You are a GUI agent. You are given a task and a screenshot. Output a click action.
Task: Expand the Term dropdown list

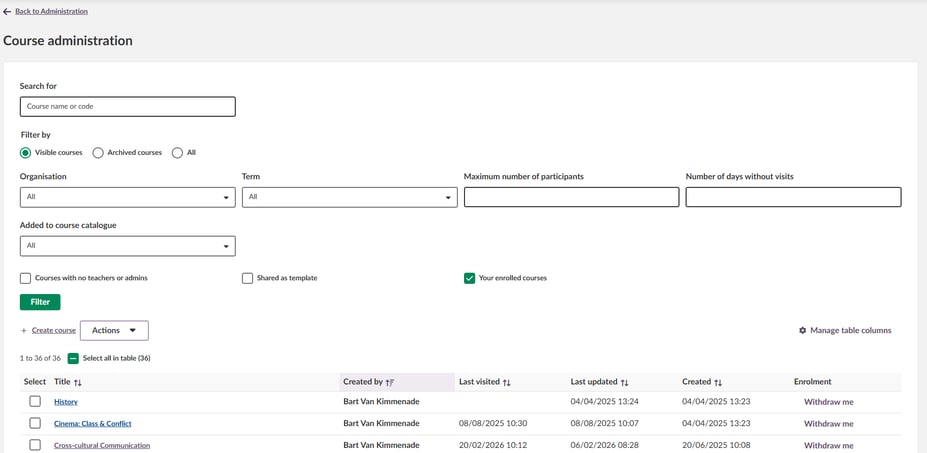tap(349, 197)
